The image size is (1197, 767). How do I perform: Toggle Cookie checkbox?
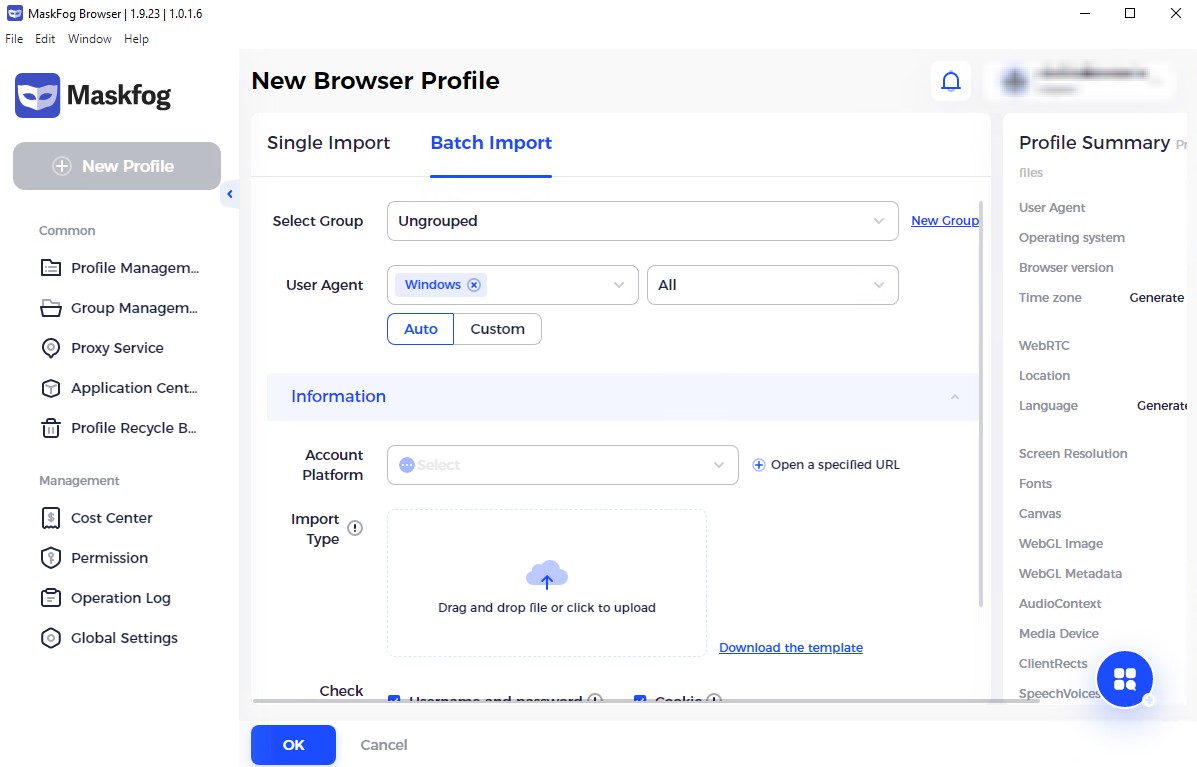pyautogui.click(x=640, y=699)
